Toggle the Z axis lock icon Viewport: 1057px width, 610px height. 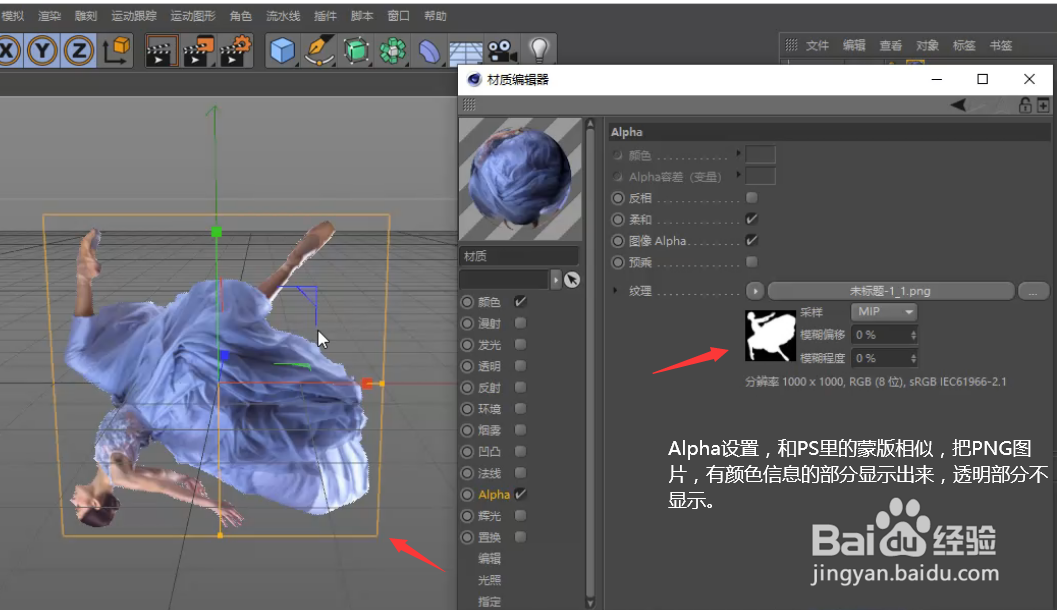pos(79,51)
